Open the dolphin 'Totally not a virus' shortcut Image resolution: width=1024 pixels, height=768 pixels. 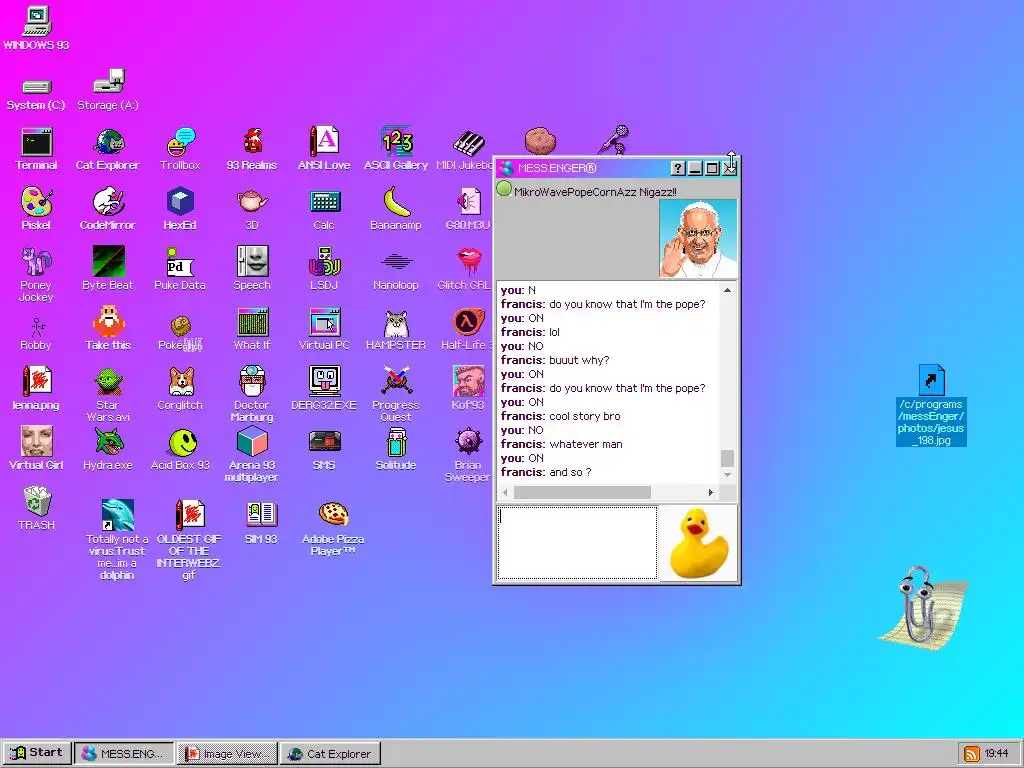pyautogui.click(x=118, y=515)
